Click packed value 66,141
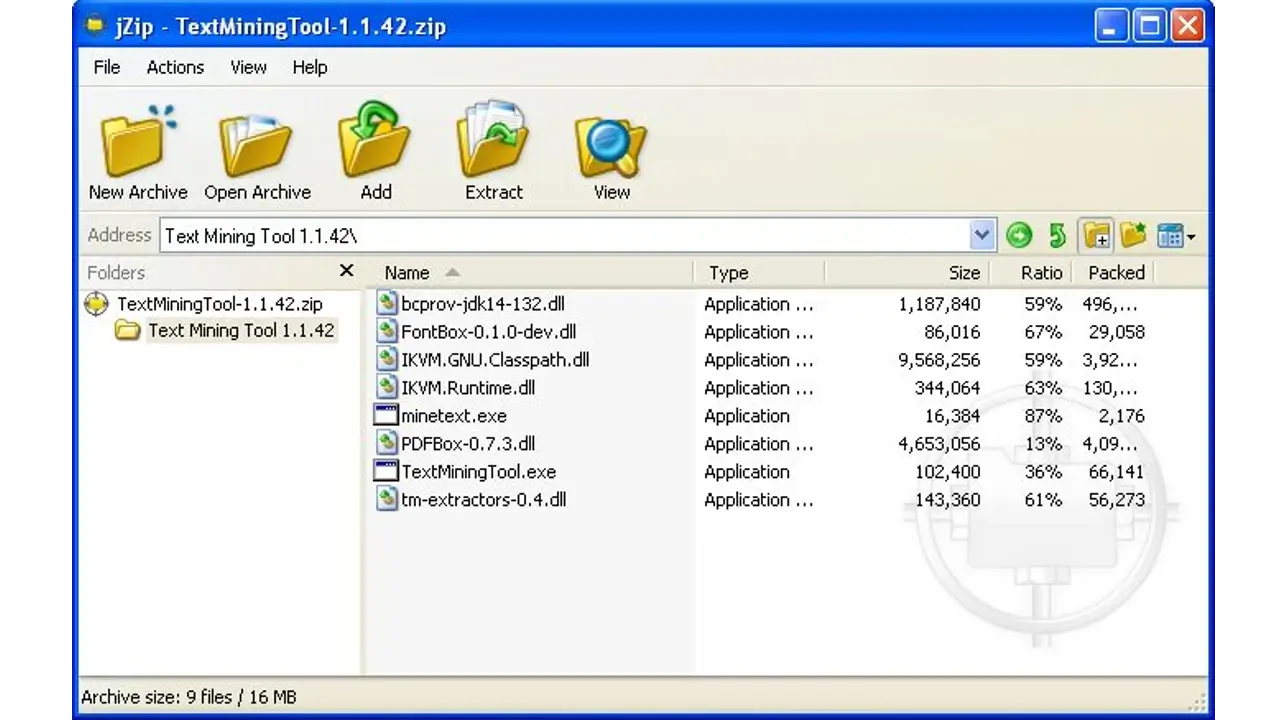The image size is (1280, 720). [x=1116, y=472]
